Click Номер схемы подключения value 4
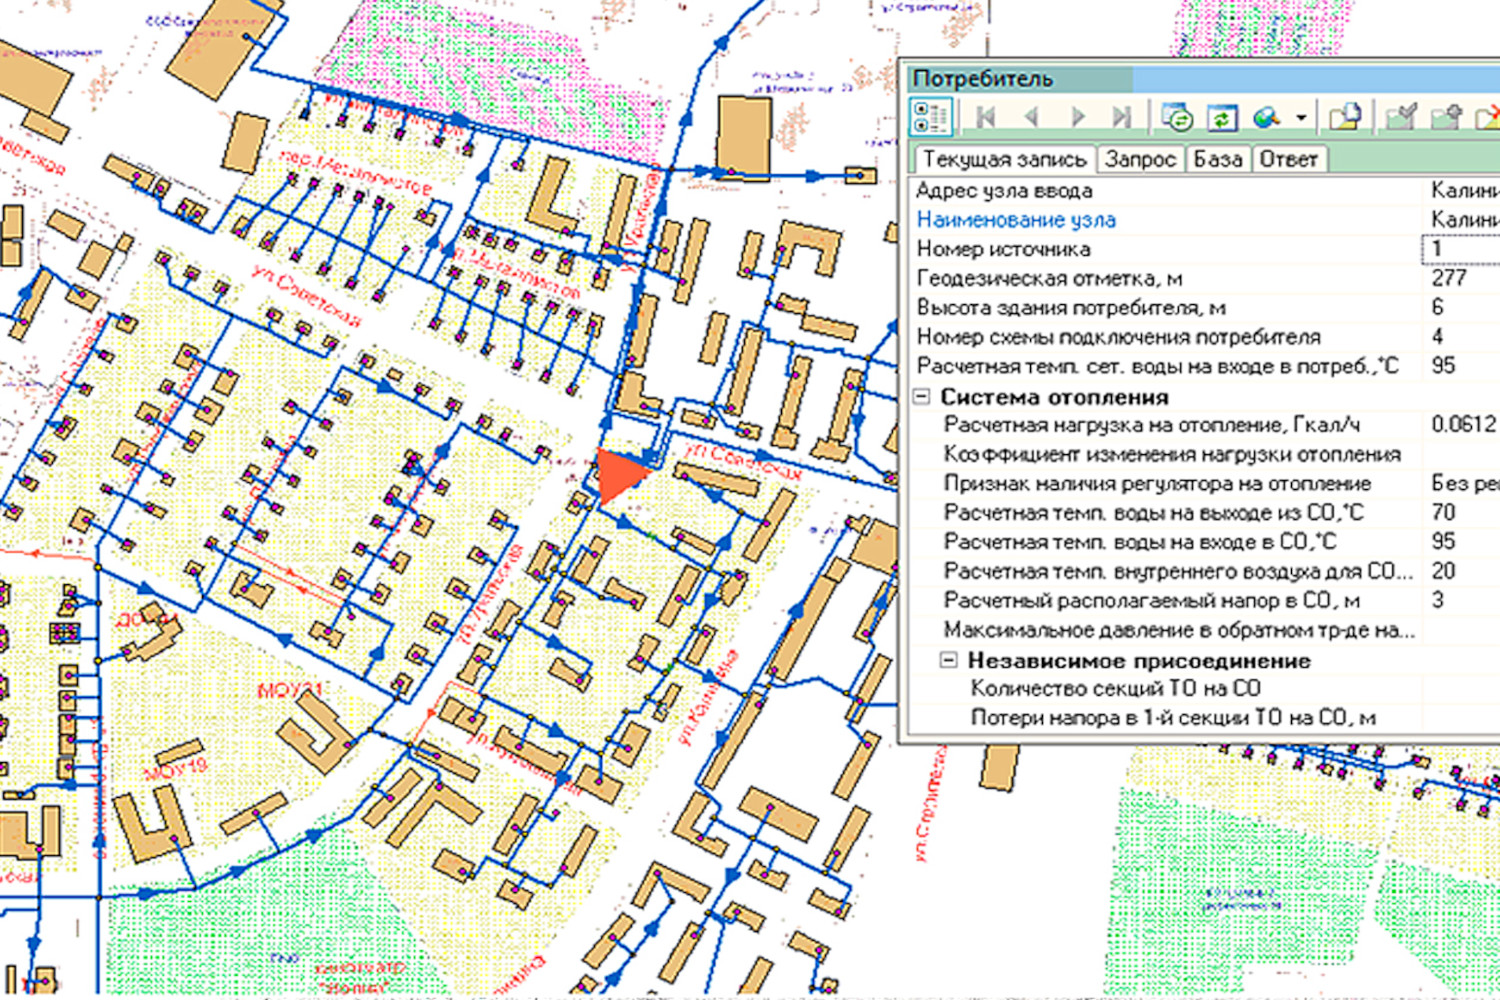 (x=1437, y=336)
